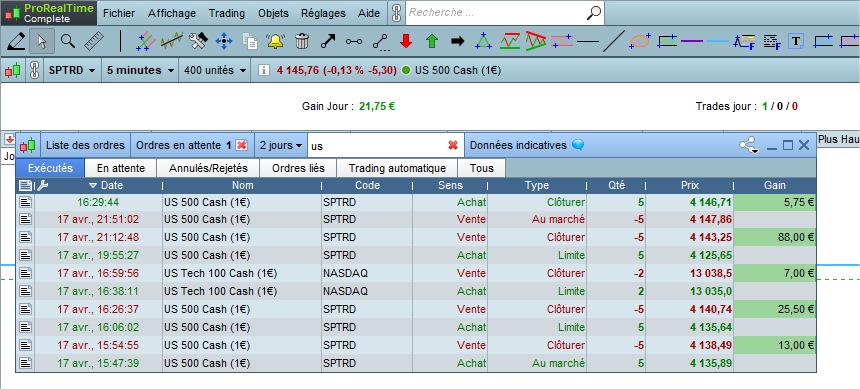Click the blue add-indicator lines icon

tap(145, 41)
